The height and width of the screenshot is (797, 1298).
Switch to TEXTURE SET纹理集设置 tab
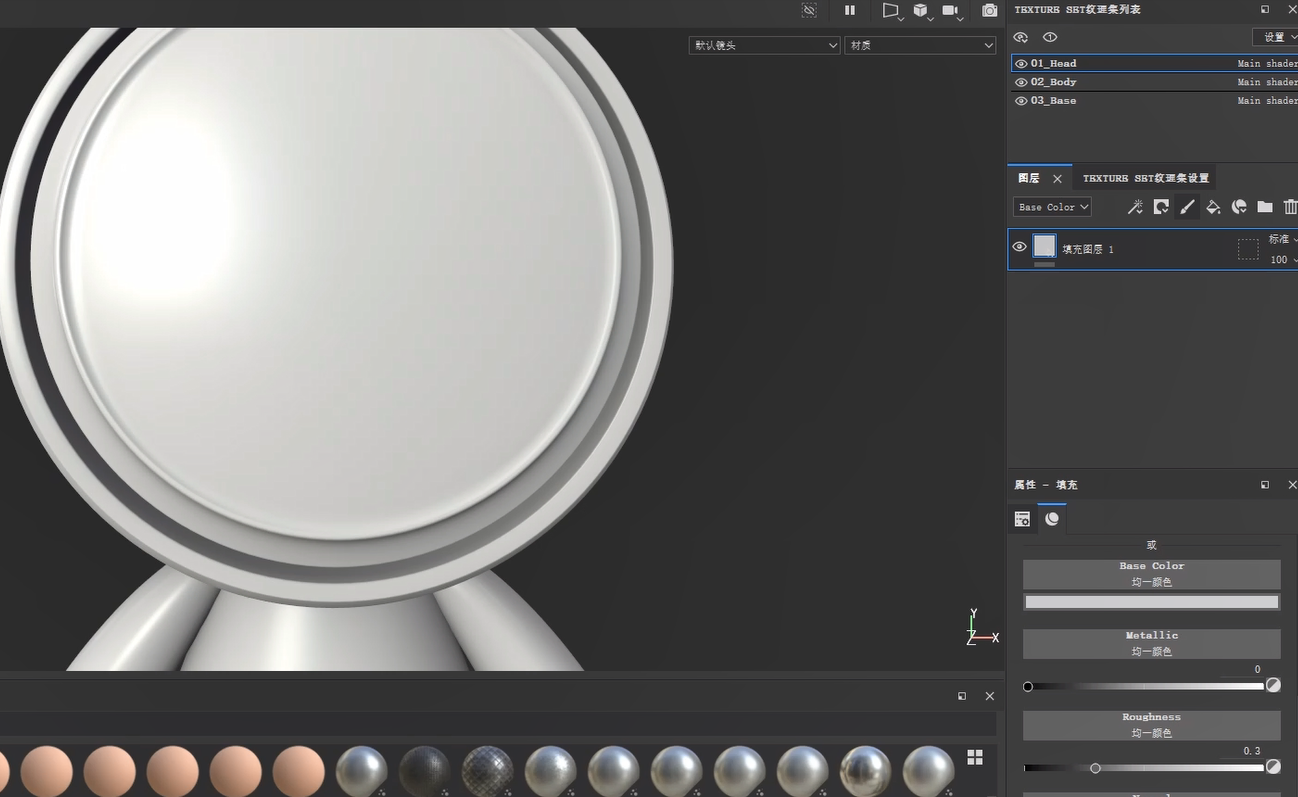tap(1145, 178)
